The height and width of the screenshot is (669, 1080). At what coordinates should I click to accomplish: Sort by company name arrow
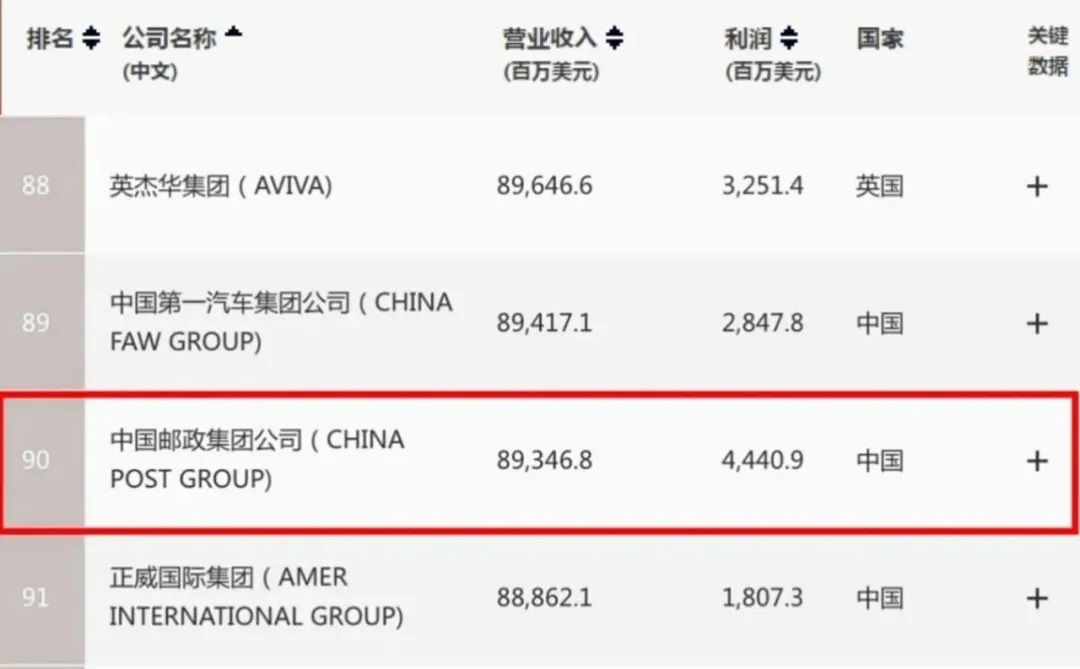coord(233,35)
